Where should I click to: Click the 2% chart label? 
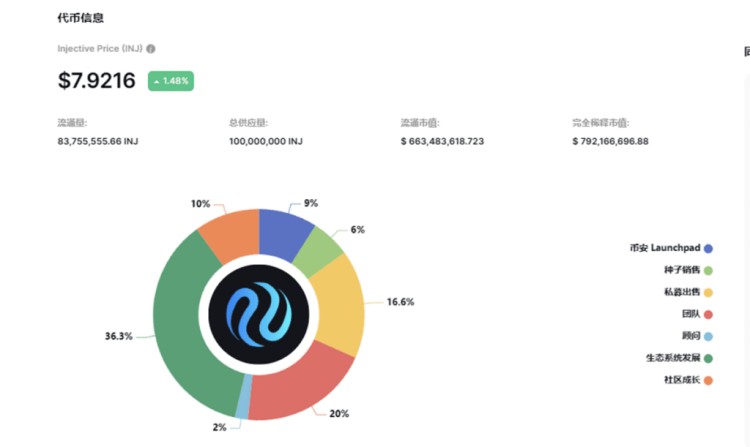click(220, 427)
